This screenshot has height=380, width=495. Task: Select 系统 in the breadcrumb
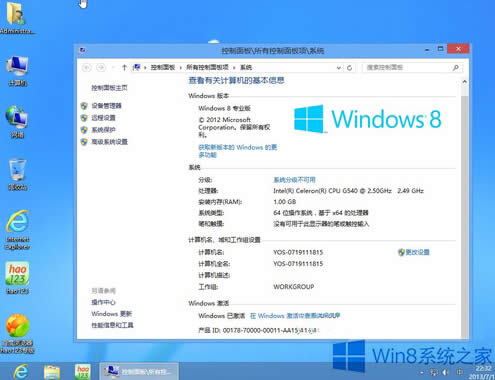(246, 67)
